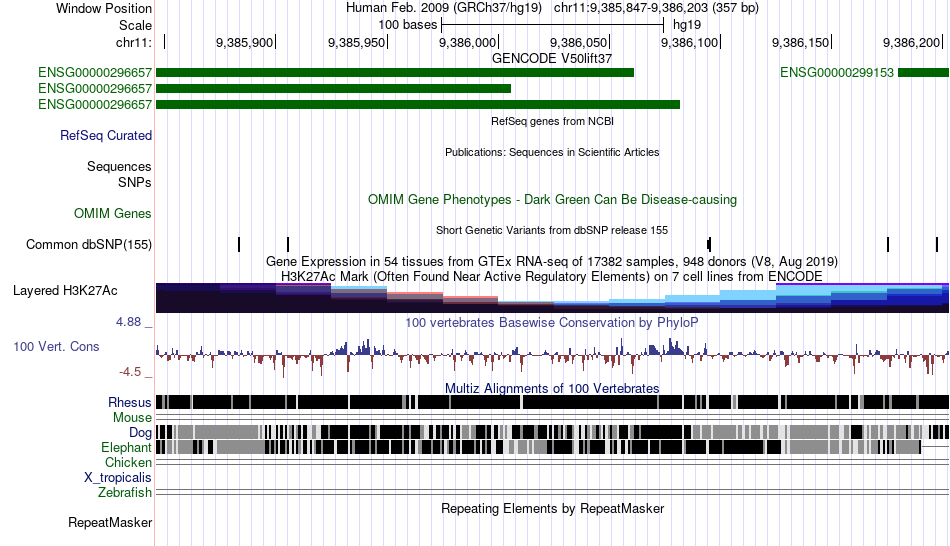The width and height of the screenshot is (950, 546).
Task: Open Short Genetic Variants from dbSNP title
Action: [x=552, y=230]
